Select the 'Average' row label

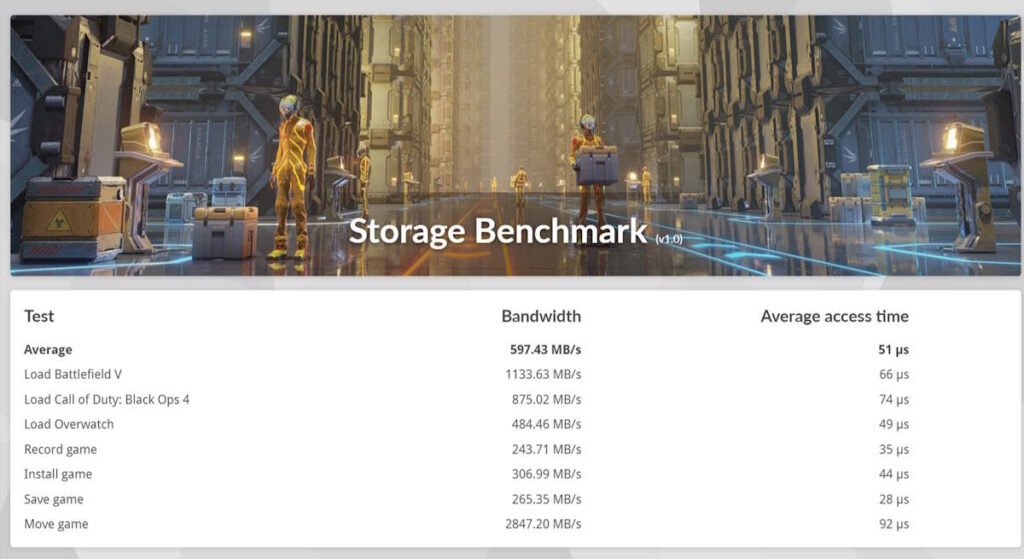(x=48, y=349)
